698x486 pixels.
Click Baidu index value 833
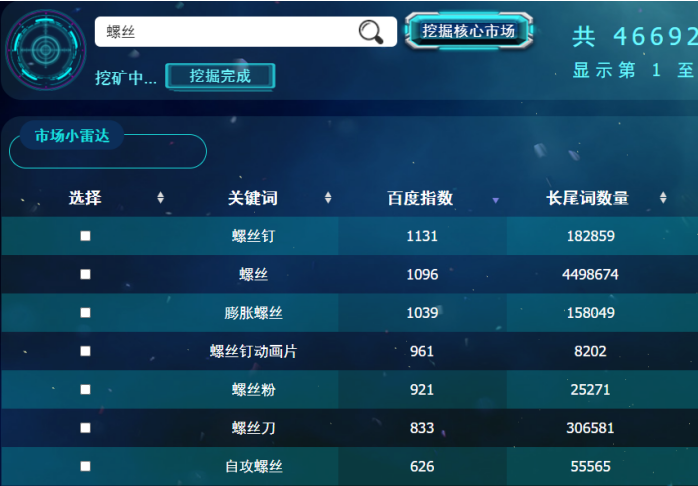[422, 428]
